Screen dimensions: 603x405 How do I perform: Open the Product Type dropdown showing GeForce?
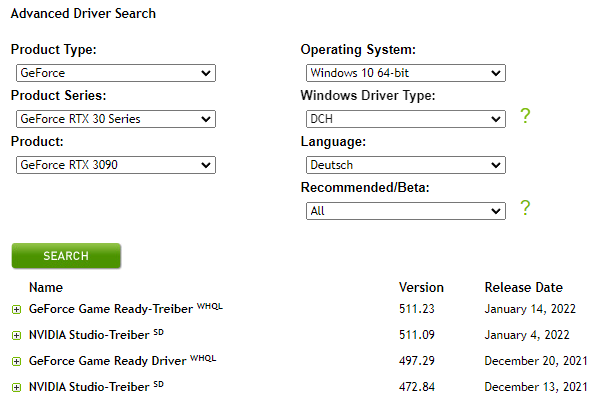pos(116,73)
